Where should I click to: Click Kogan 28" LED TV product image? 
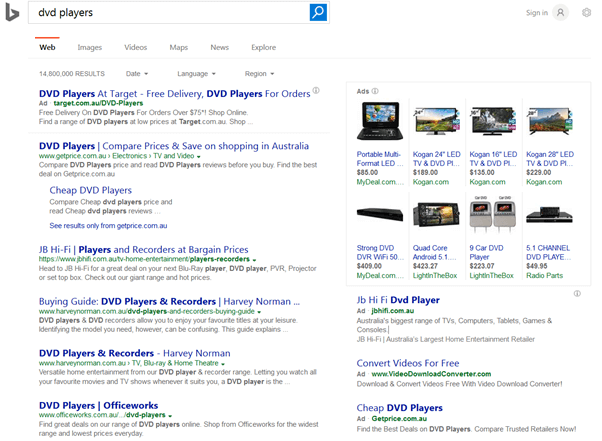(549, 121)
